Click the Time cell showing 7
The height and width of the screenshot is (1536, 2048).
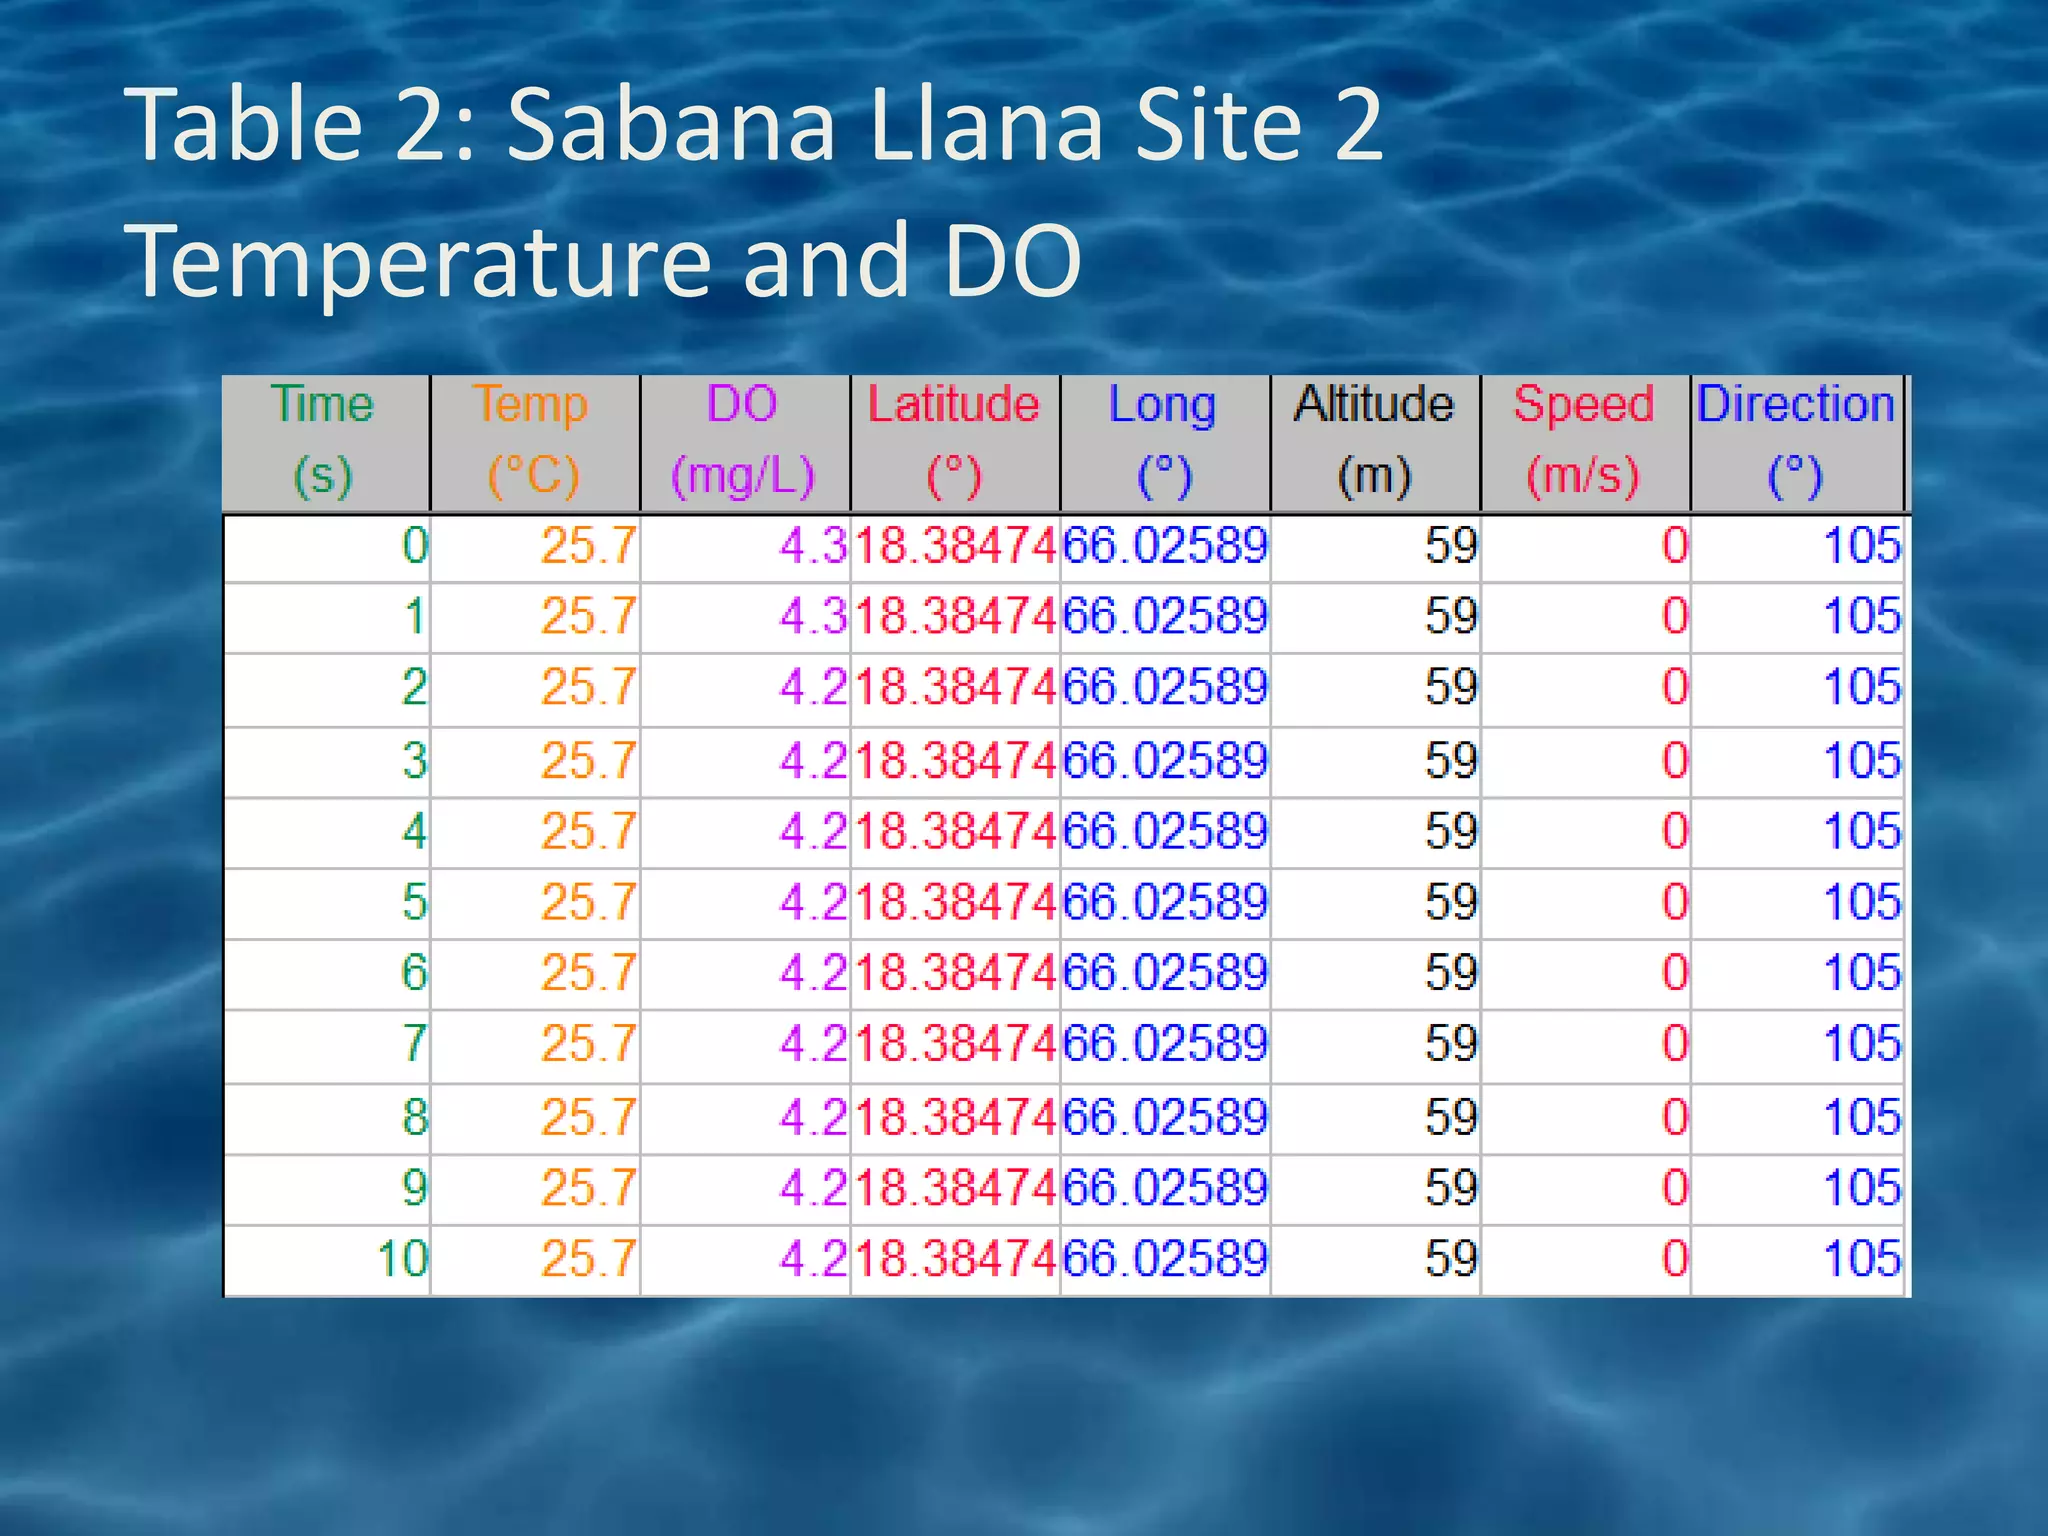326,1046
